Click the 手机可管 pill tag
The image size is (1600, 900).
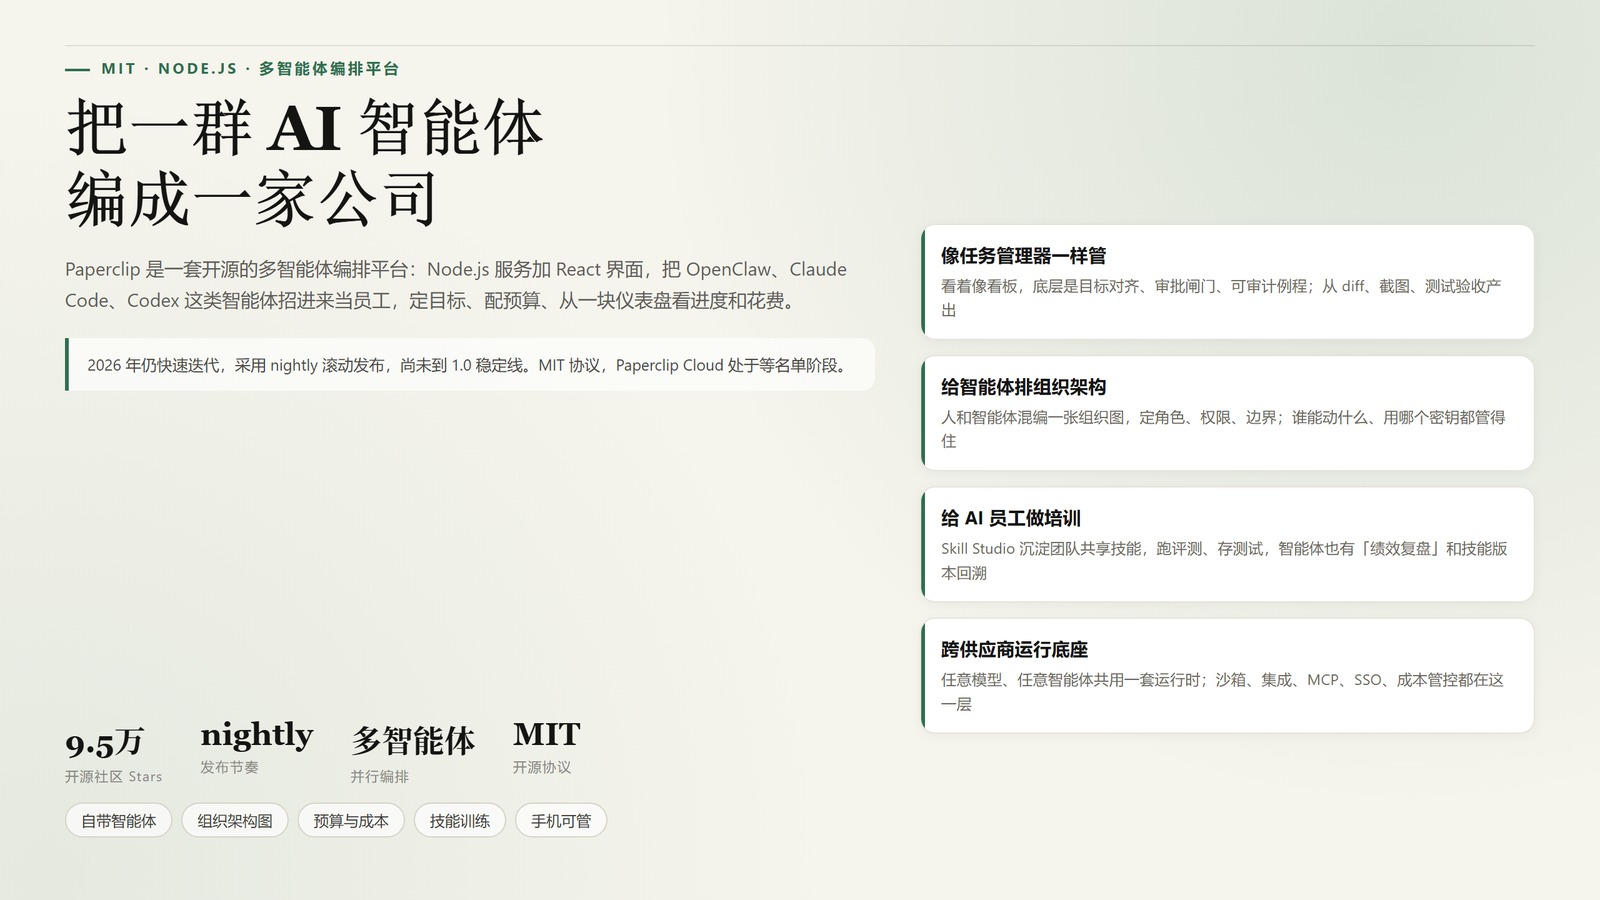coord(561,821)
